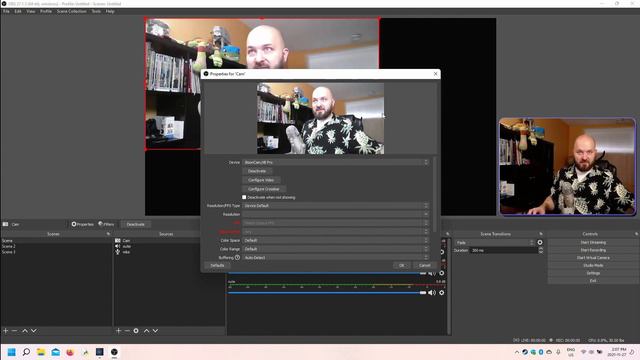Click Start Virtual Camera button
Viewport: 640px width, 360px height.
pyautogui.click(x=593, y=258)
